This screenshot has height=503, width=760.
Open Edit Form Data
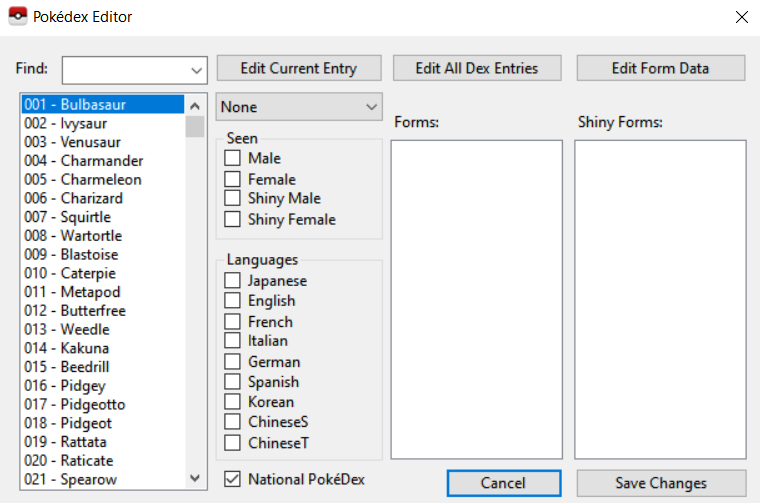pos(661,68)
